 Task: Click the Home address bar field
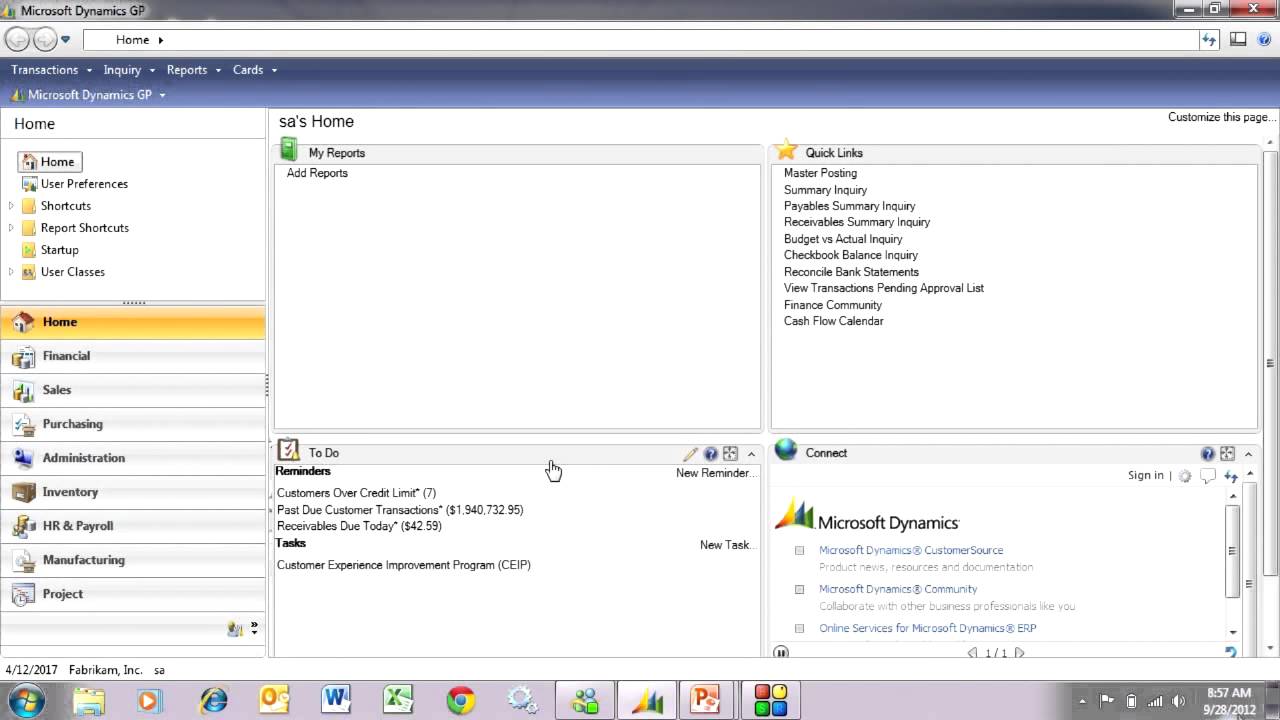(640, 40)
